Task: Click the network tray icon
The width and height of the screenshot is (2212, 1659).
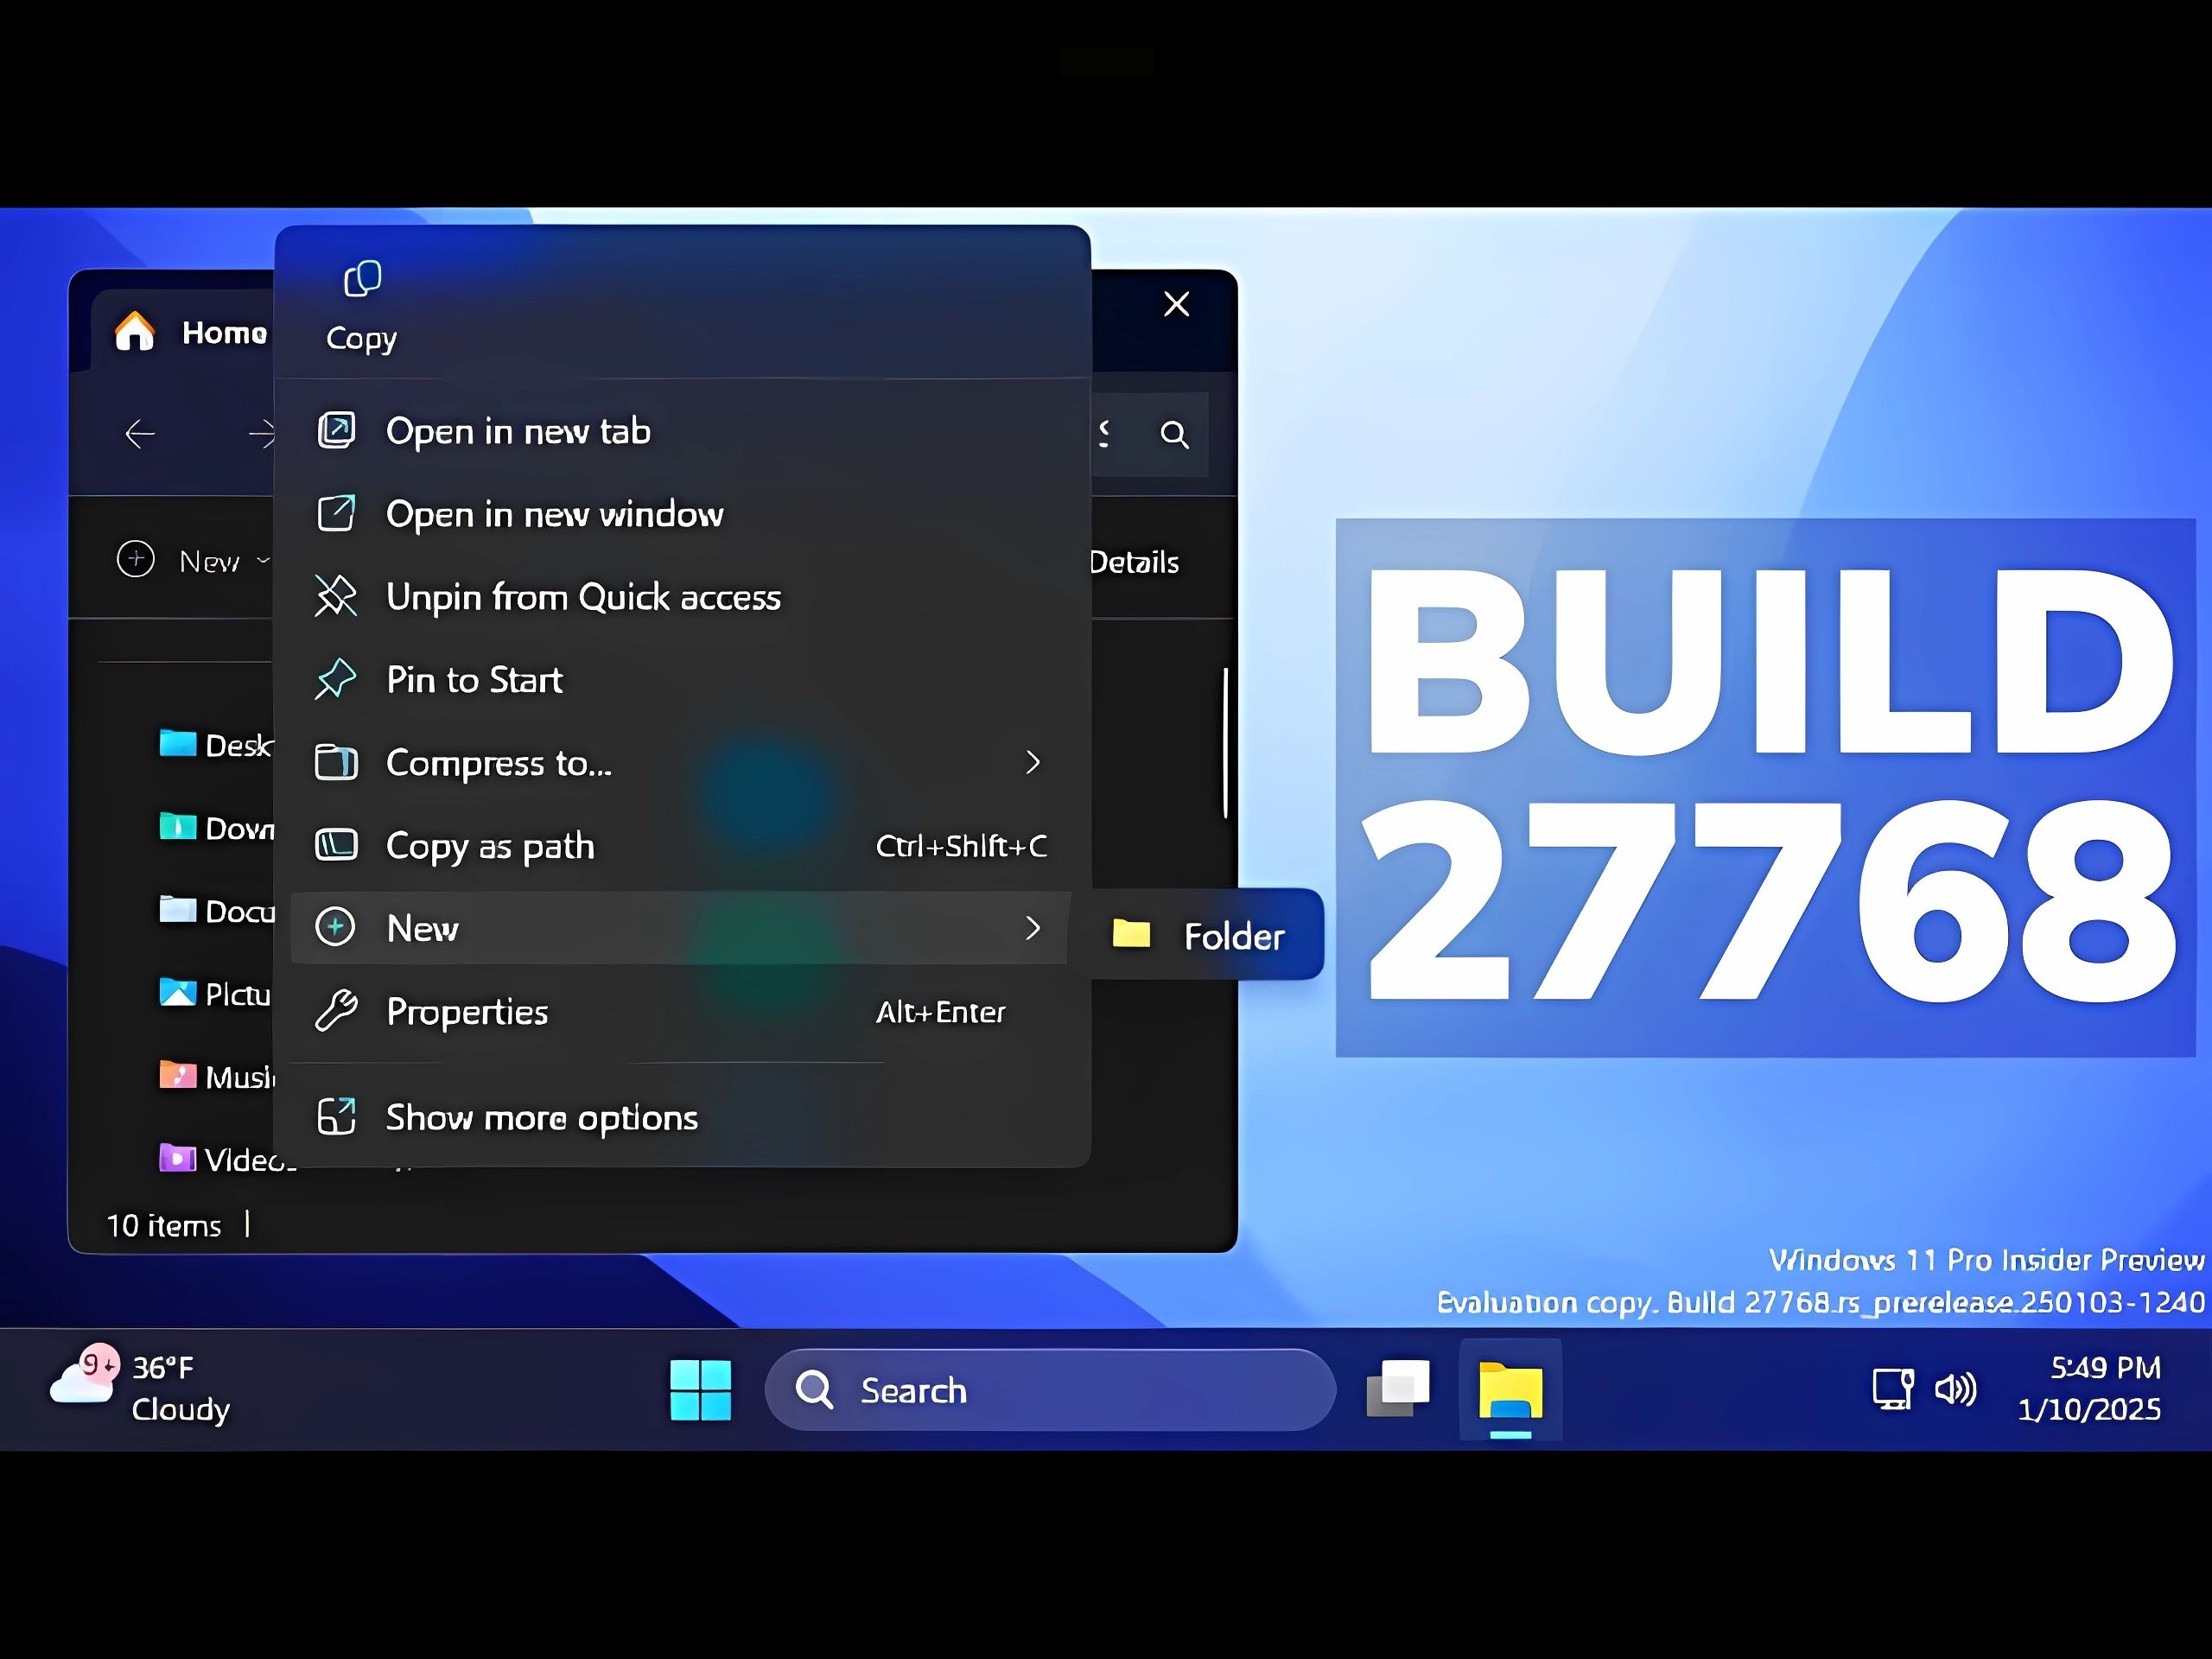Action: [1892, 1389]
